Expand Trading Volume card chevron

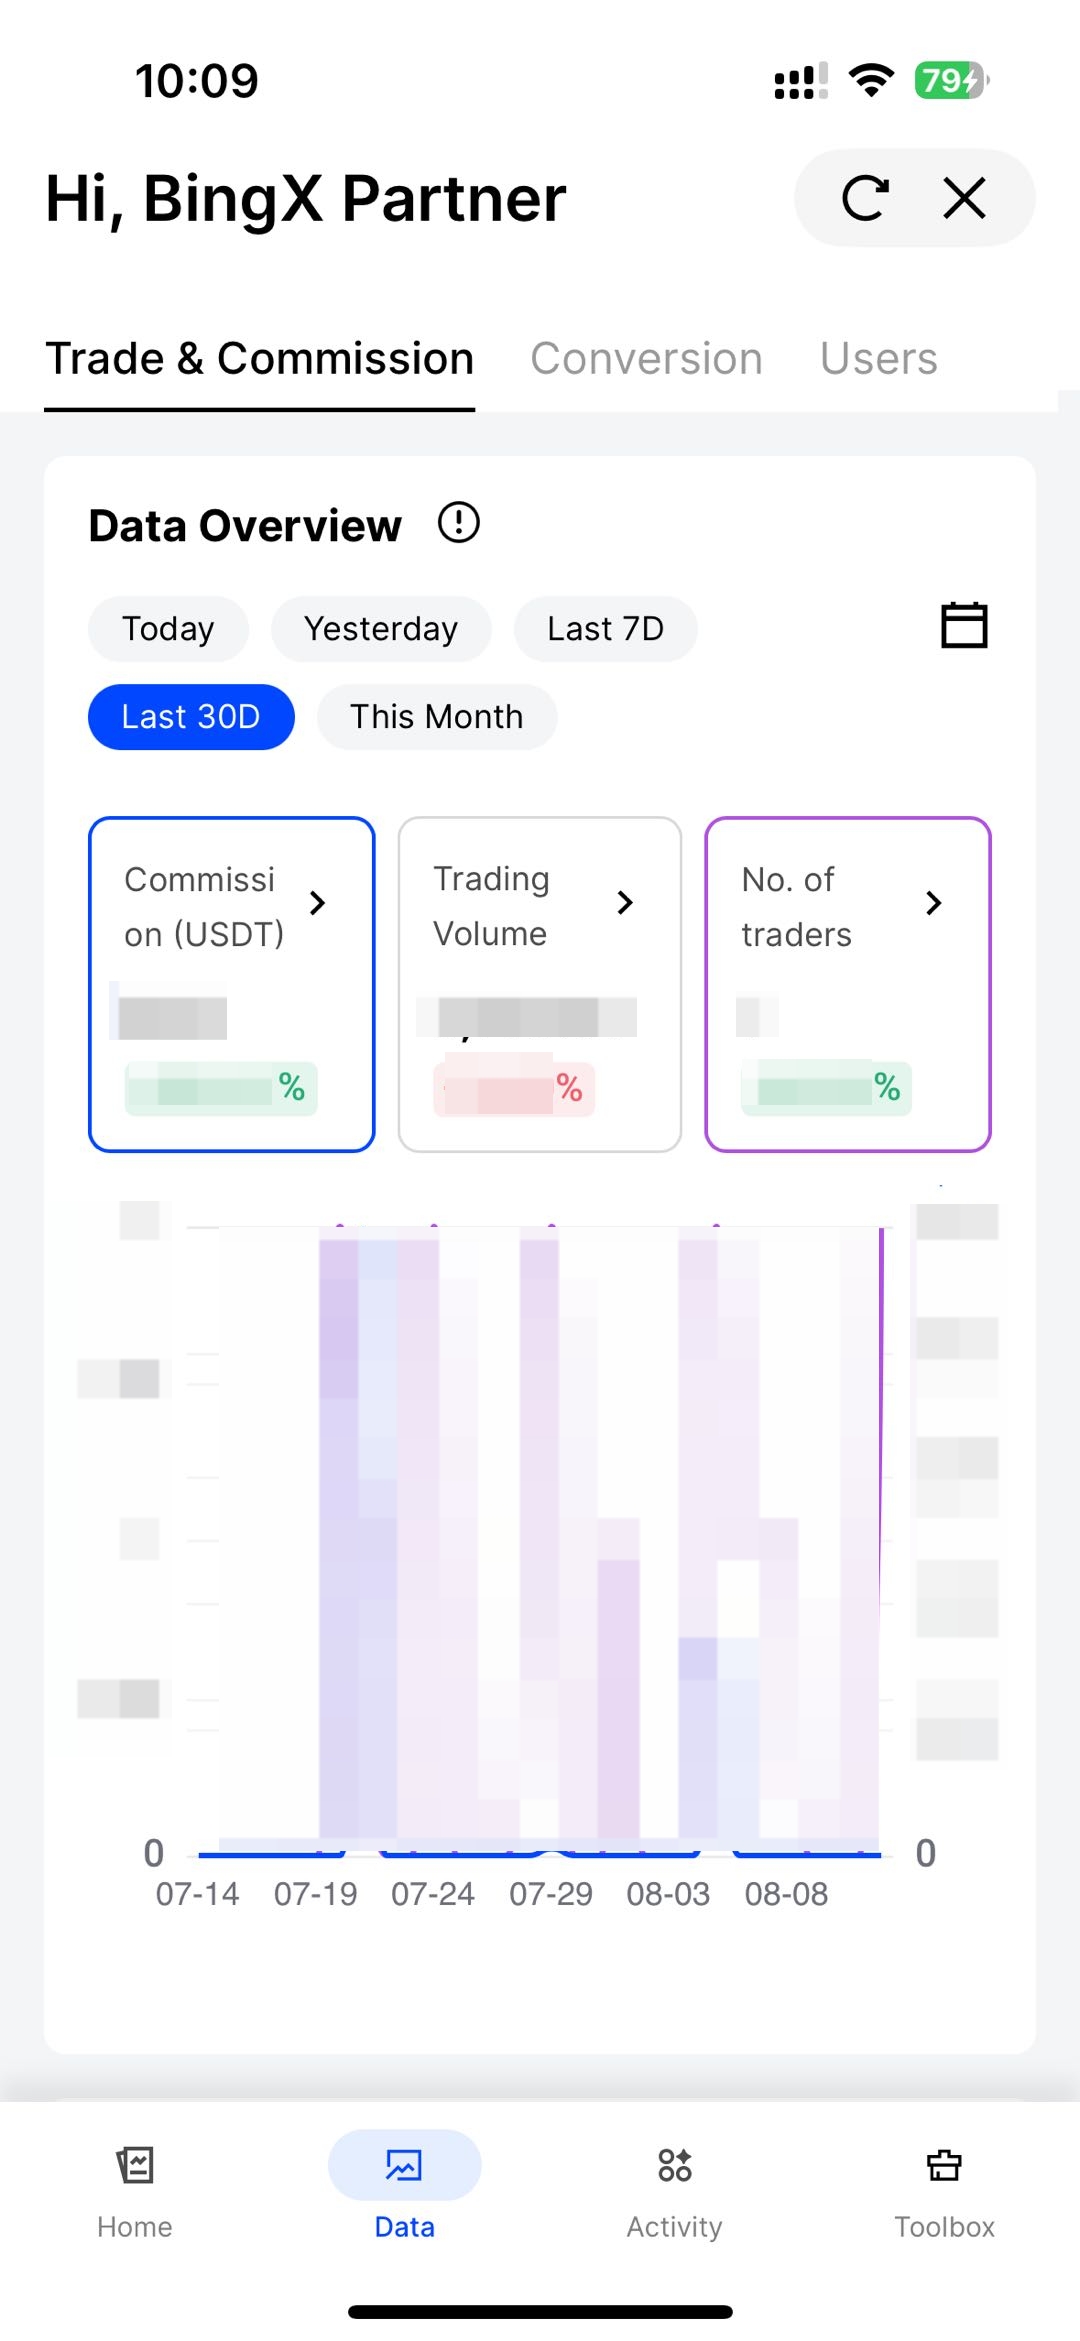click(x=626, y=903)
